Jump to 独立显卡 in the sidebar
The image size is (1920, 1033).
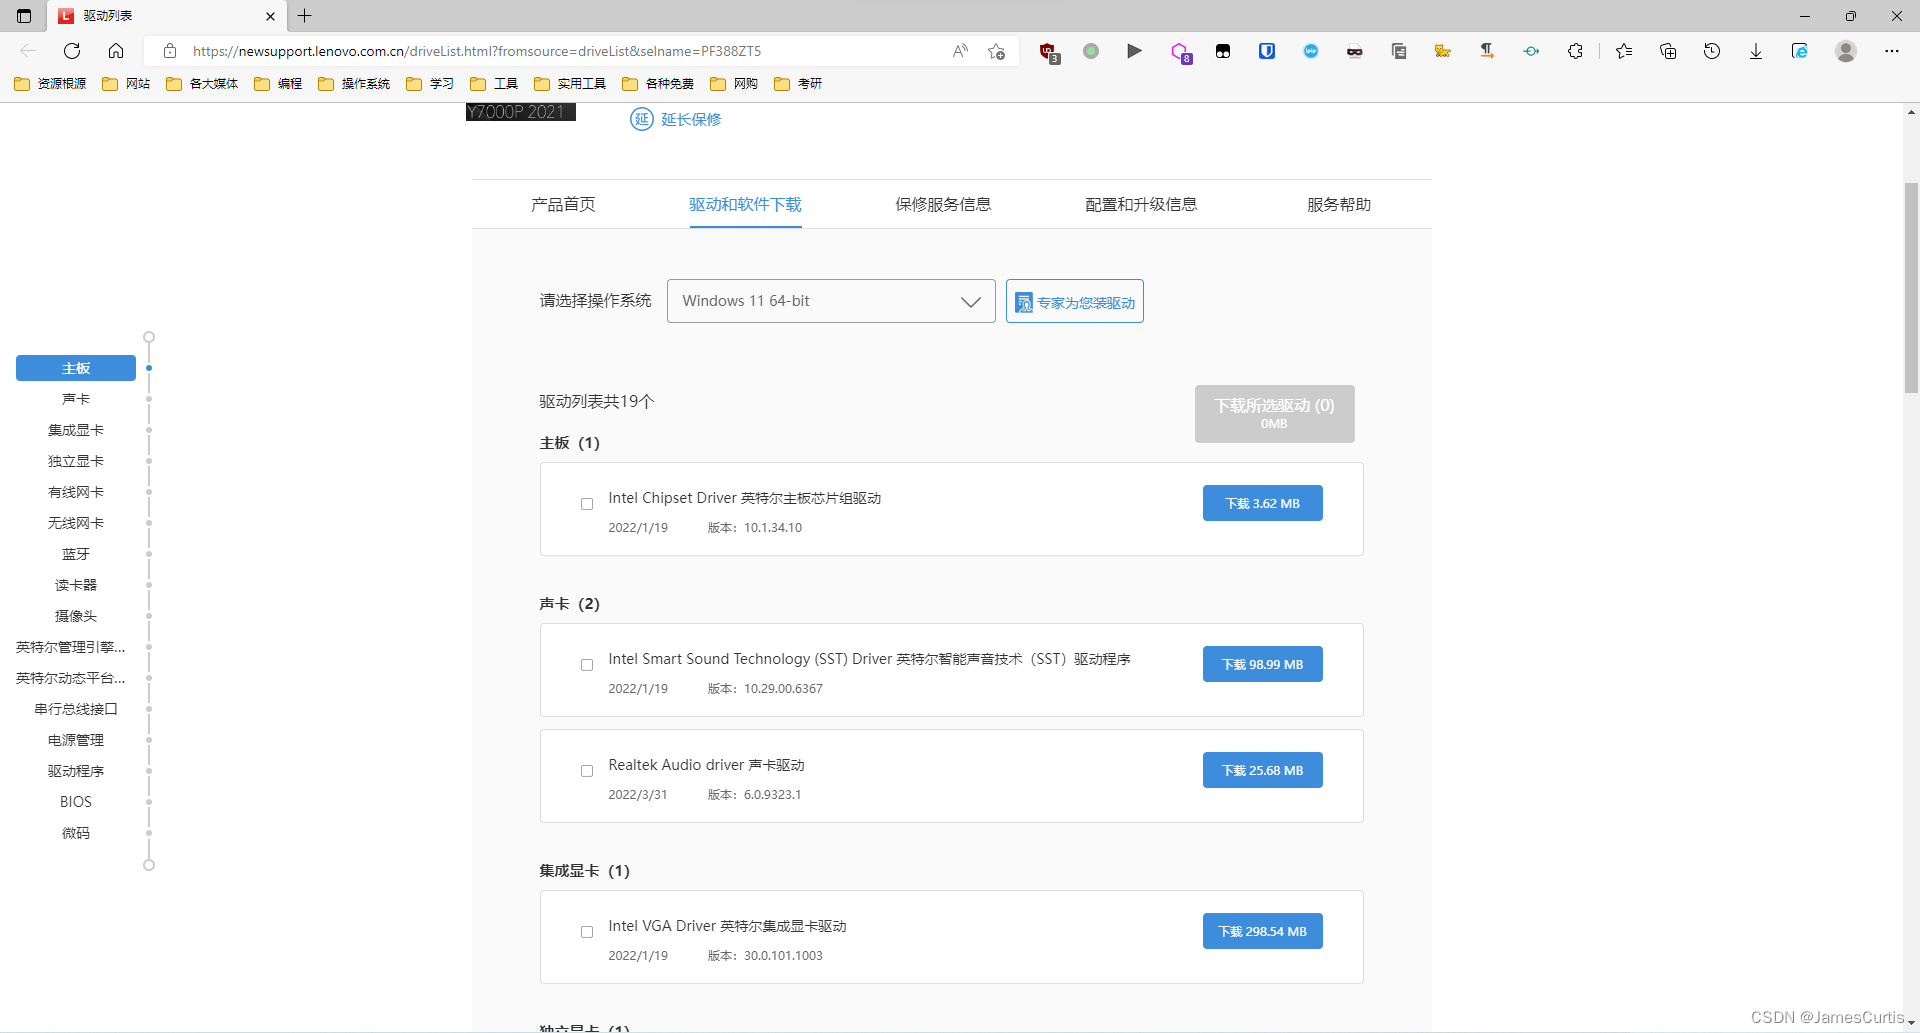[x=76, y=461]
